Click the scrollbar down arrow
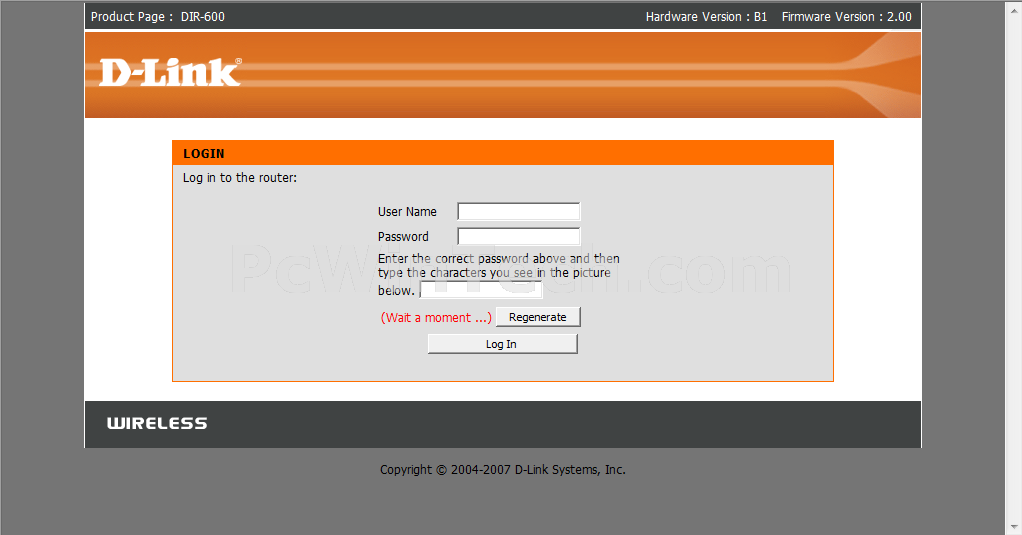 [1014, 527]
